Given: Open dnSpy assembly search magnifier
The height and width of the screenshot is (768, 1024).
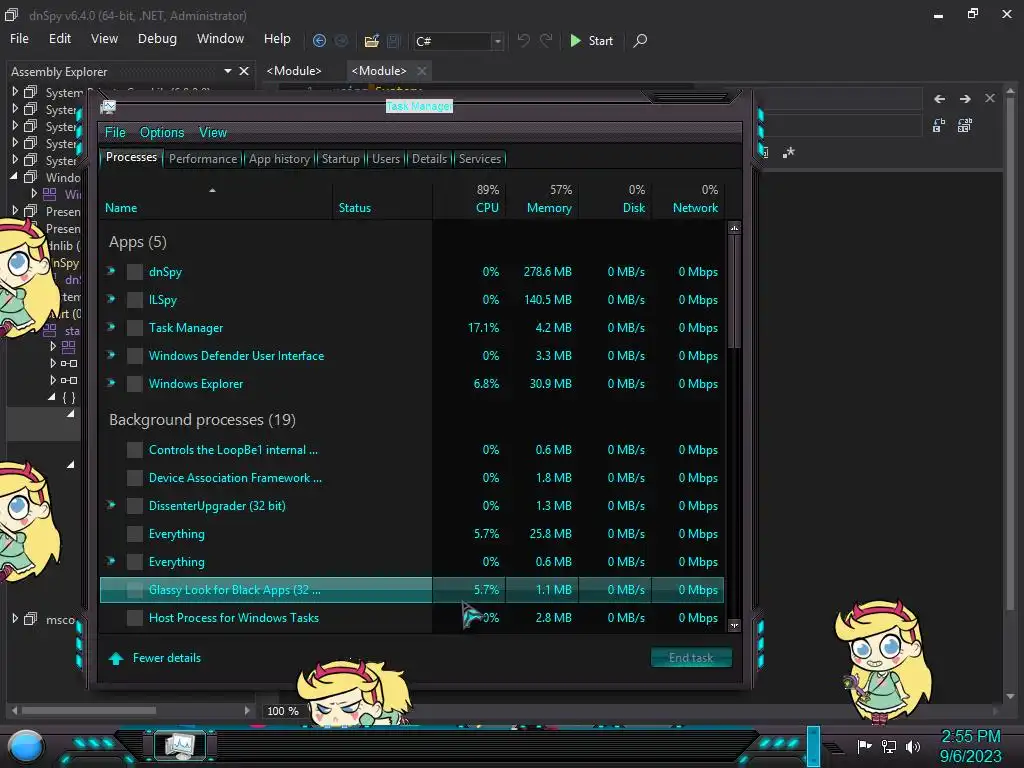Looking at the screenshot, I should [x=640, y=40].
